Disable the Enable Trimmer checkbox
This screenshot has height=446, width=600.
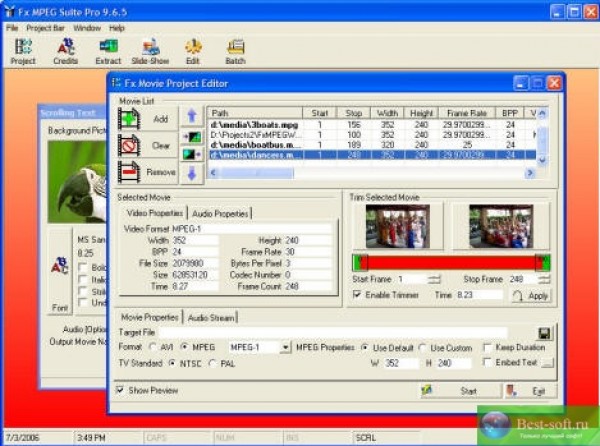359,295
